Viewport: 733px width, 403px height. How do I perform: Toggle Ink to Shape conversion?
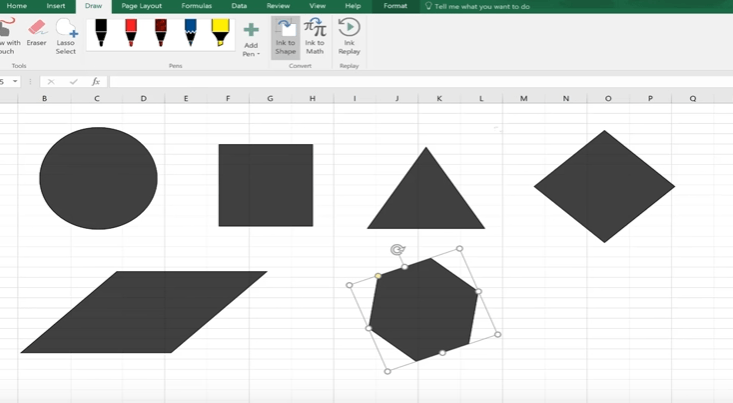pos(285,36)
